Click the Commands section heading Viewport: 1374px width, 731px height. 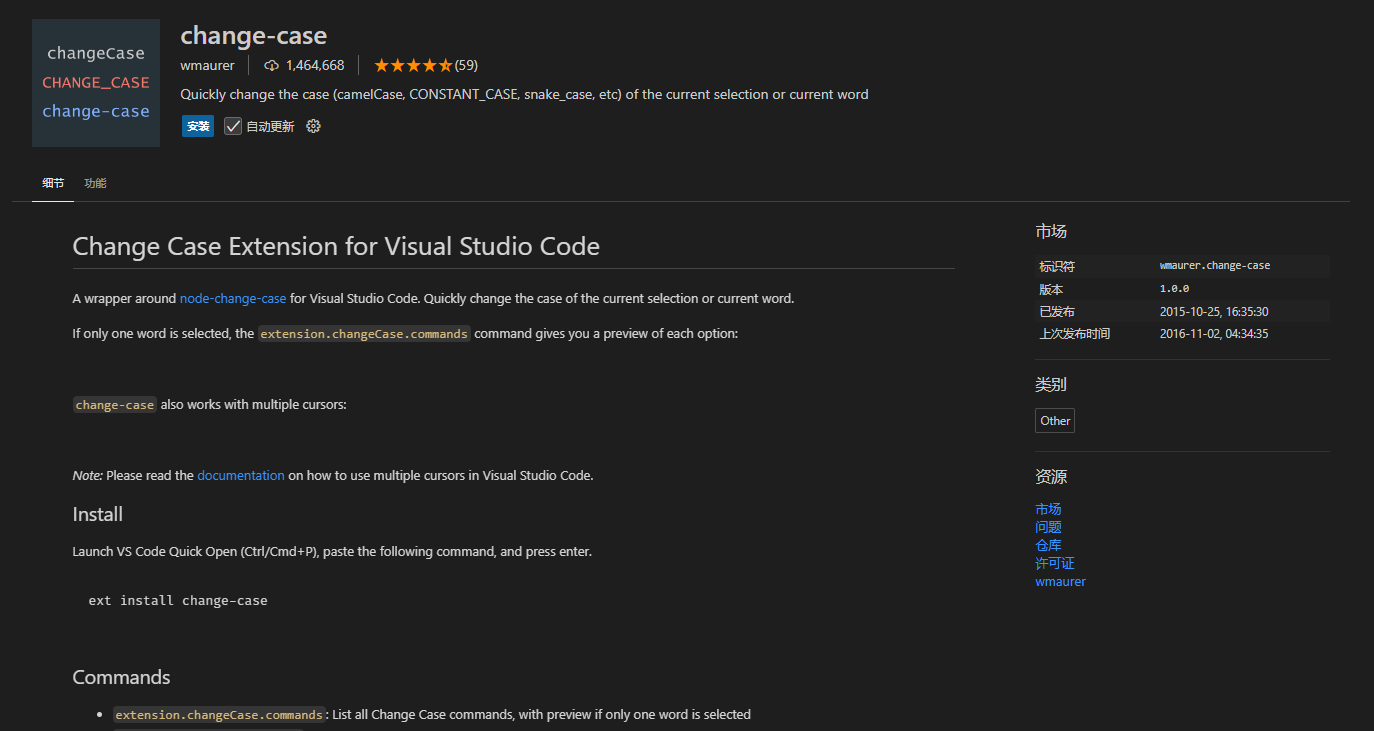(x=121, y=678)
